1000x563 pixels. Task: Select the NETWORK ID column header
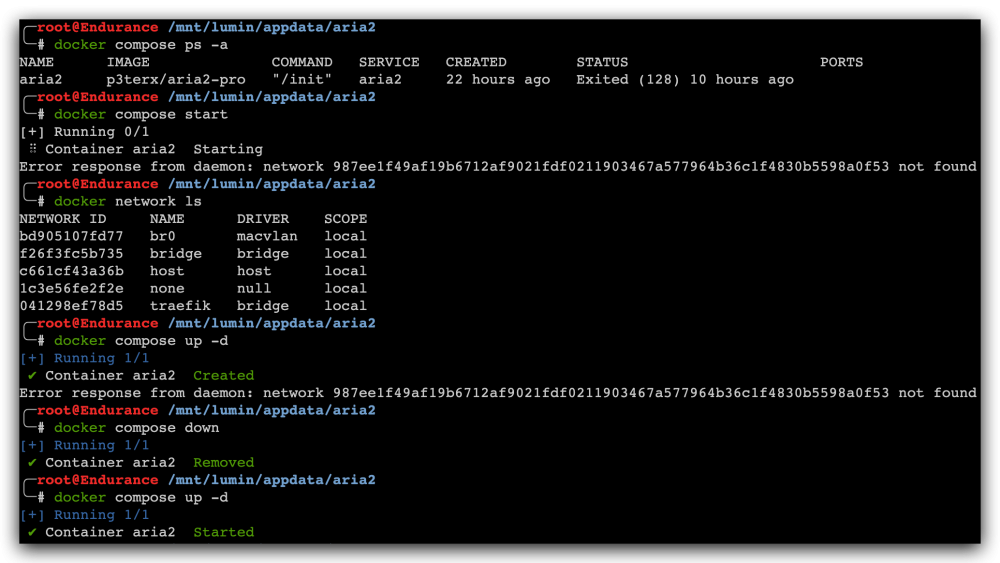pos(62,219)
